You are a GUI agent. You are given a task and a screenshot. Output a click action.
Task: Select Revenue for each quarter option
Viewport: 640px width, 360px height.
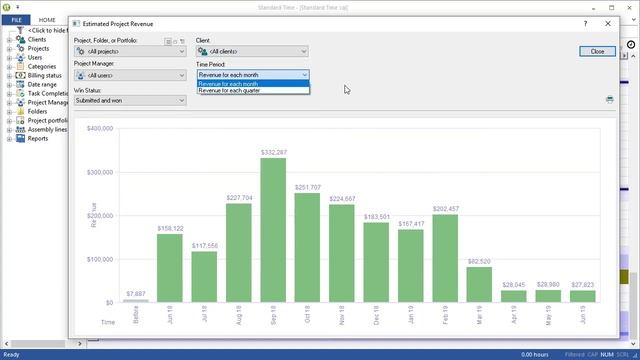tap(253, 90)
